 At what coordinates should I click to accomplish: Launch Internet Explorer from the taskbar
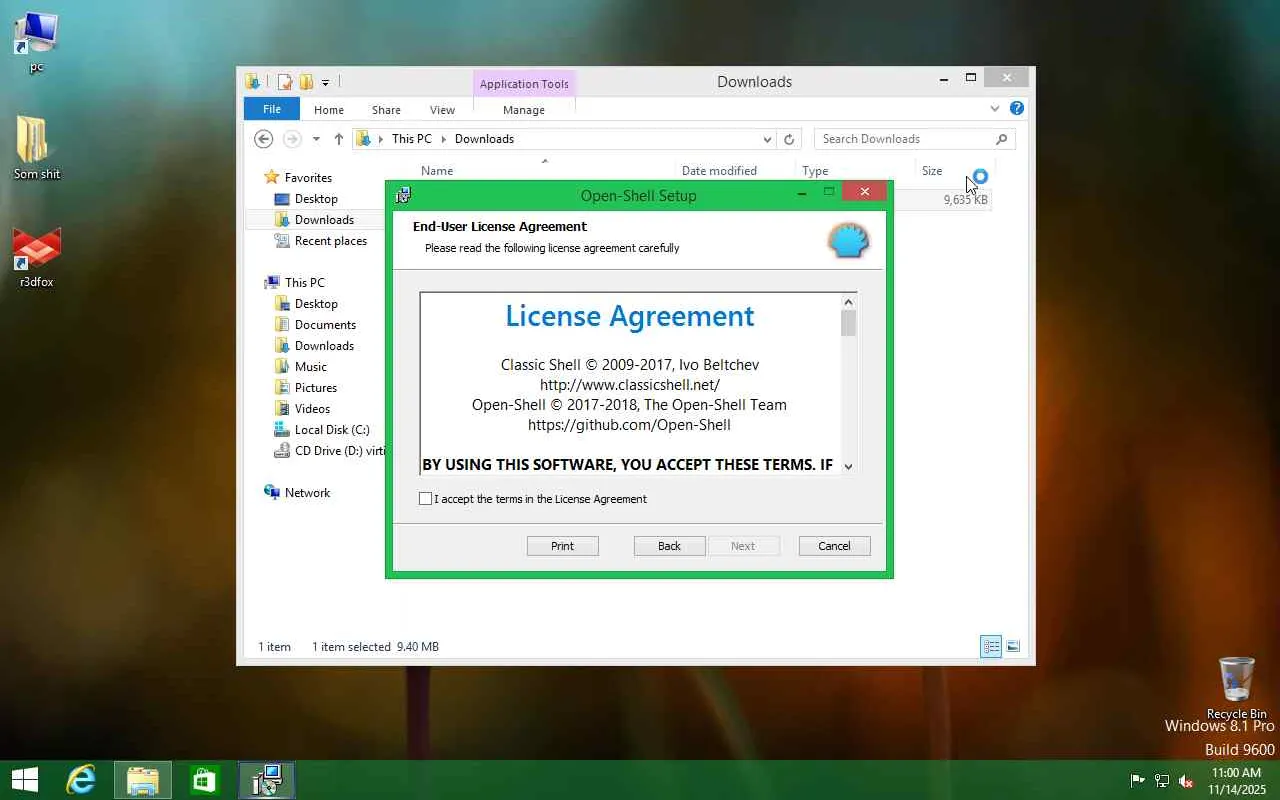tap(81, 780)
